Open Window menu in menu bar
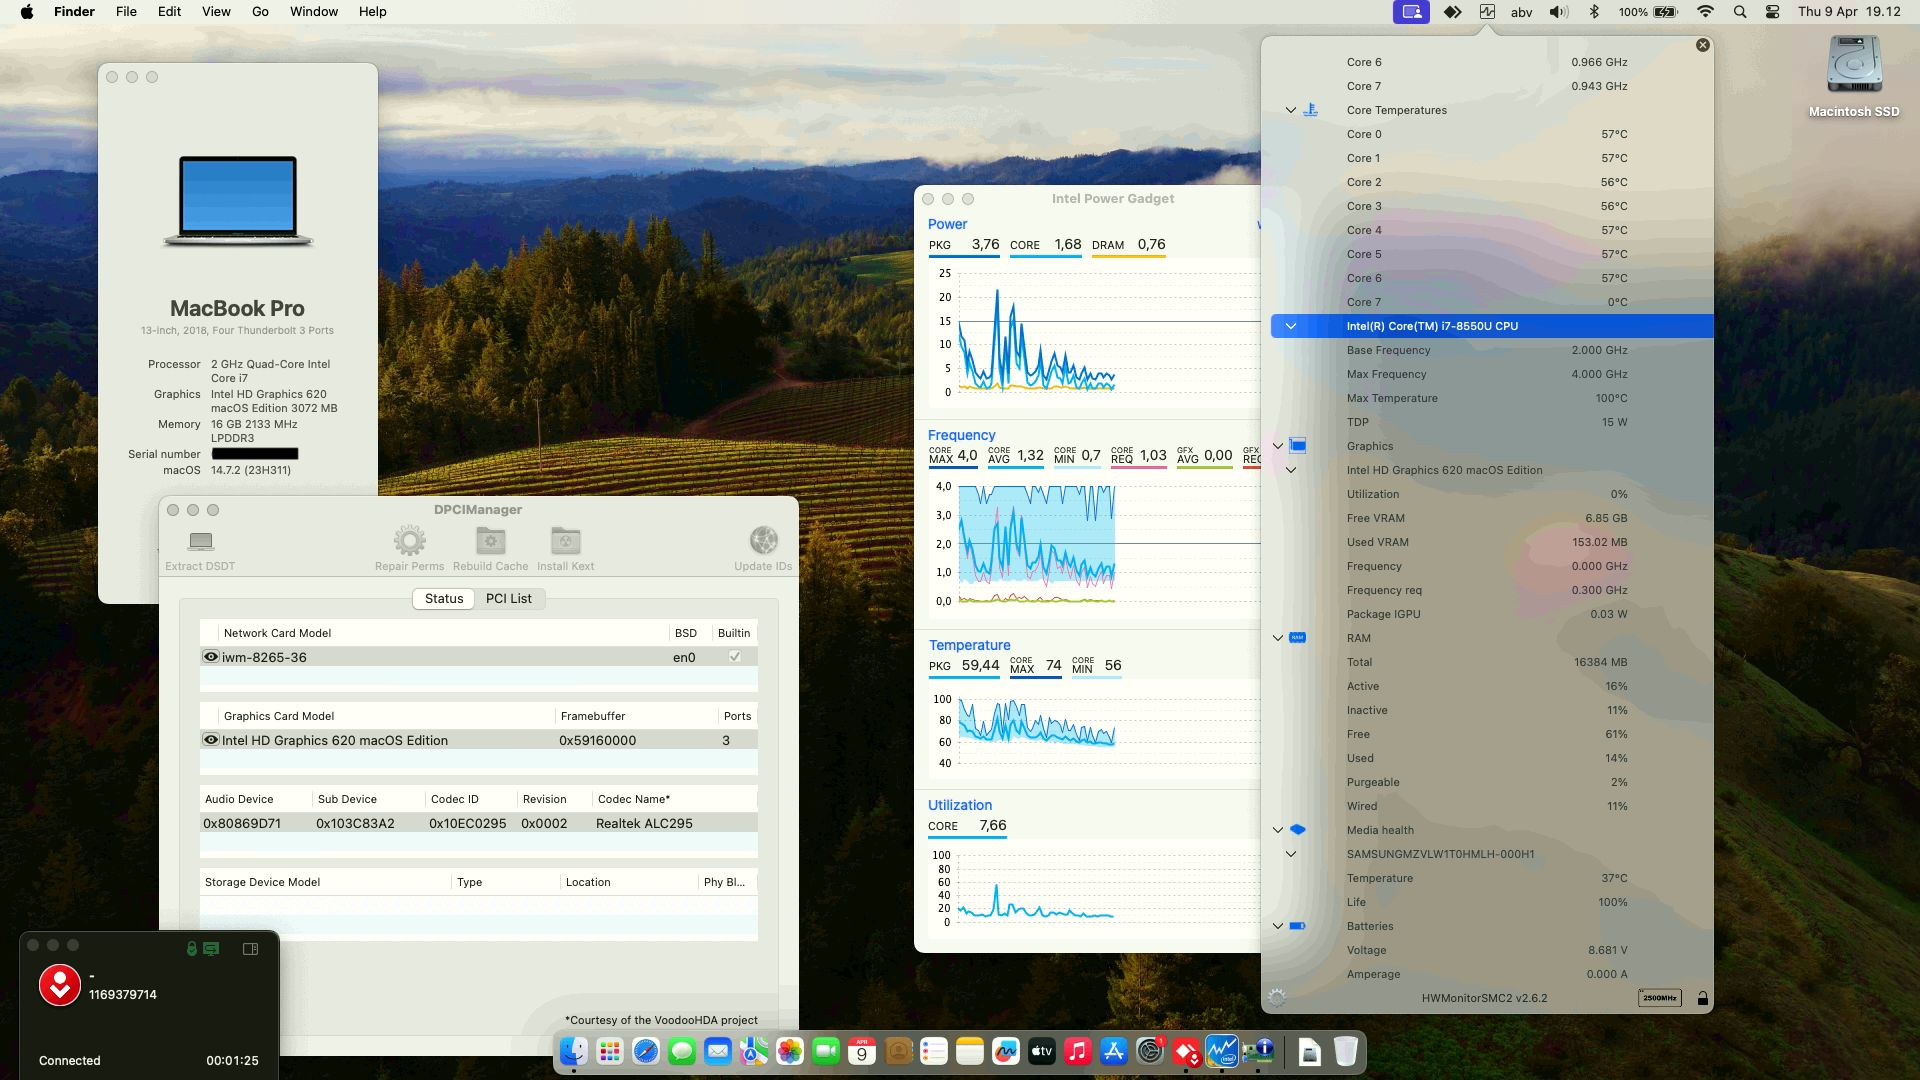Screen dimensions: 1920x1080 tap(314, 12)
